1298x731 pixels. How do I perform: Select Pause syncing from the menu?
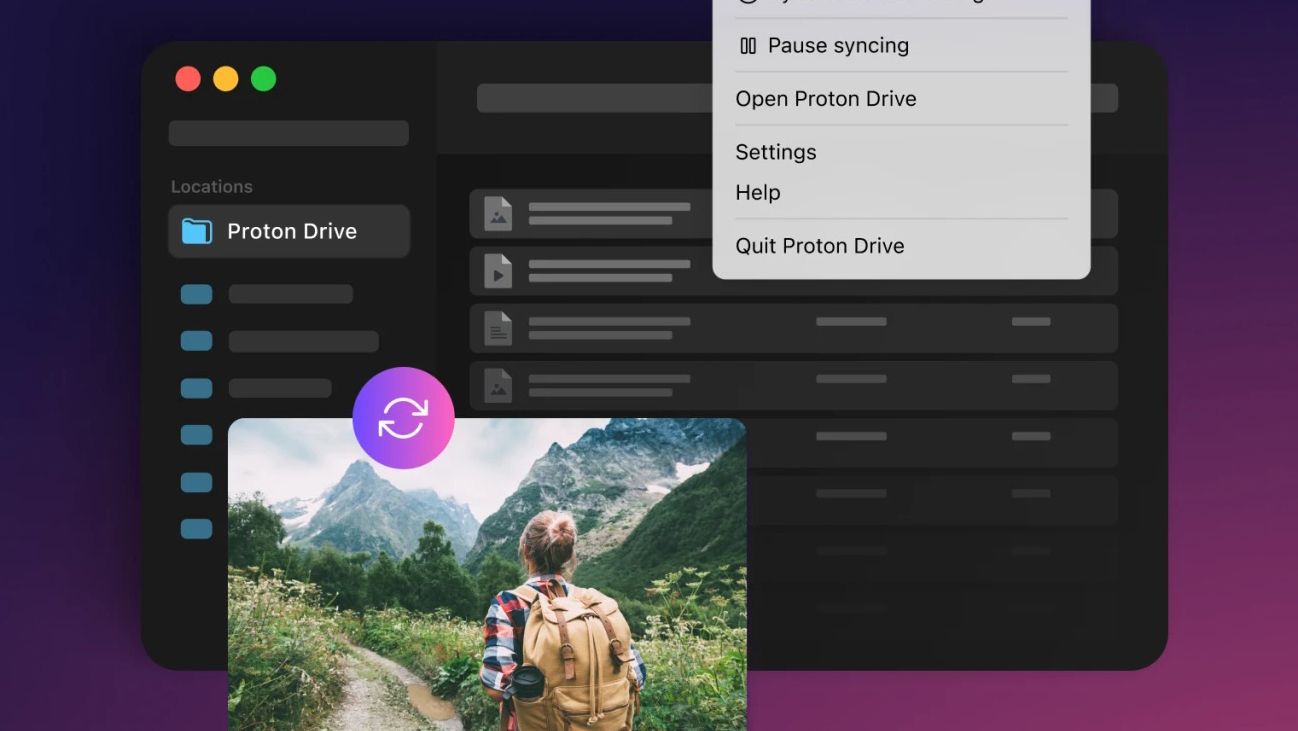pos(838,45)
